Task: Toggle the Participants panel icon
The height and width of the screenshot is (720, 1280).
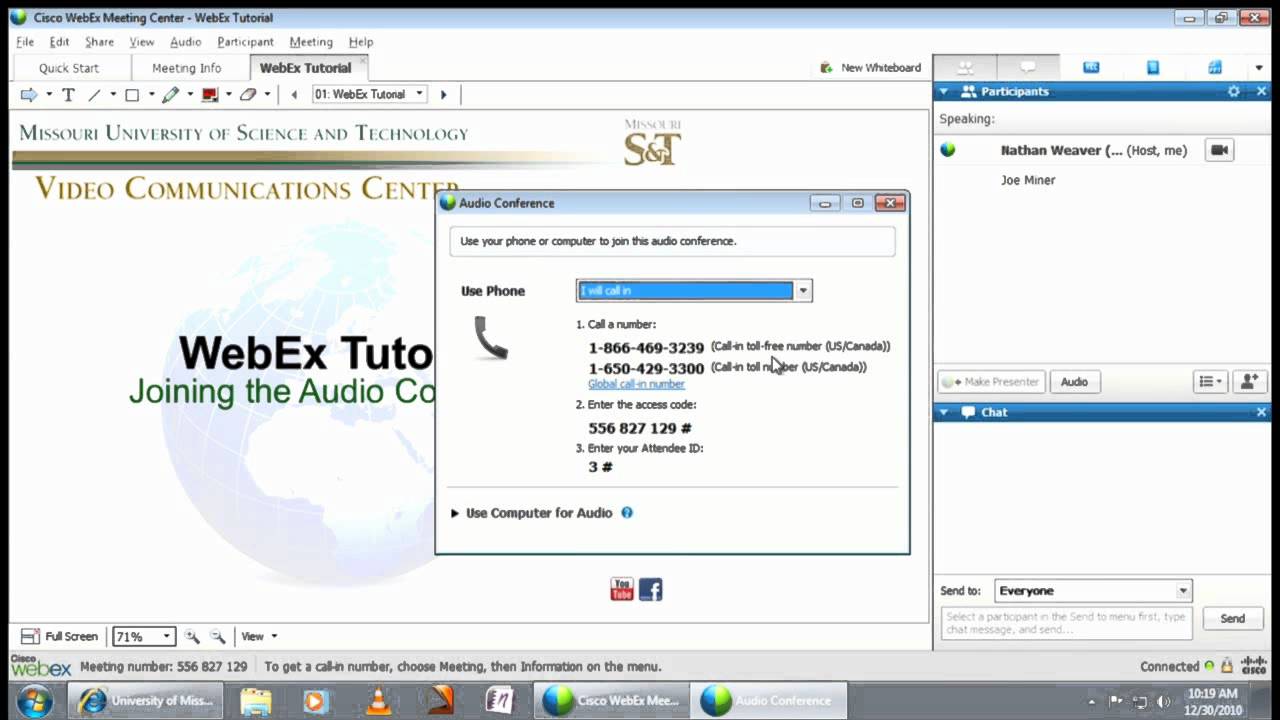Action: [x=965, y=68]
